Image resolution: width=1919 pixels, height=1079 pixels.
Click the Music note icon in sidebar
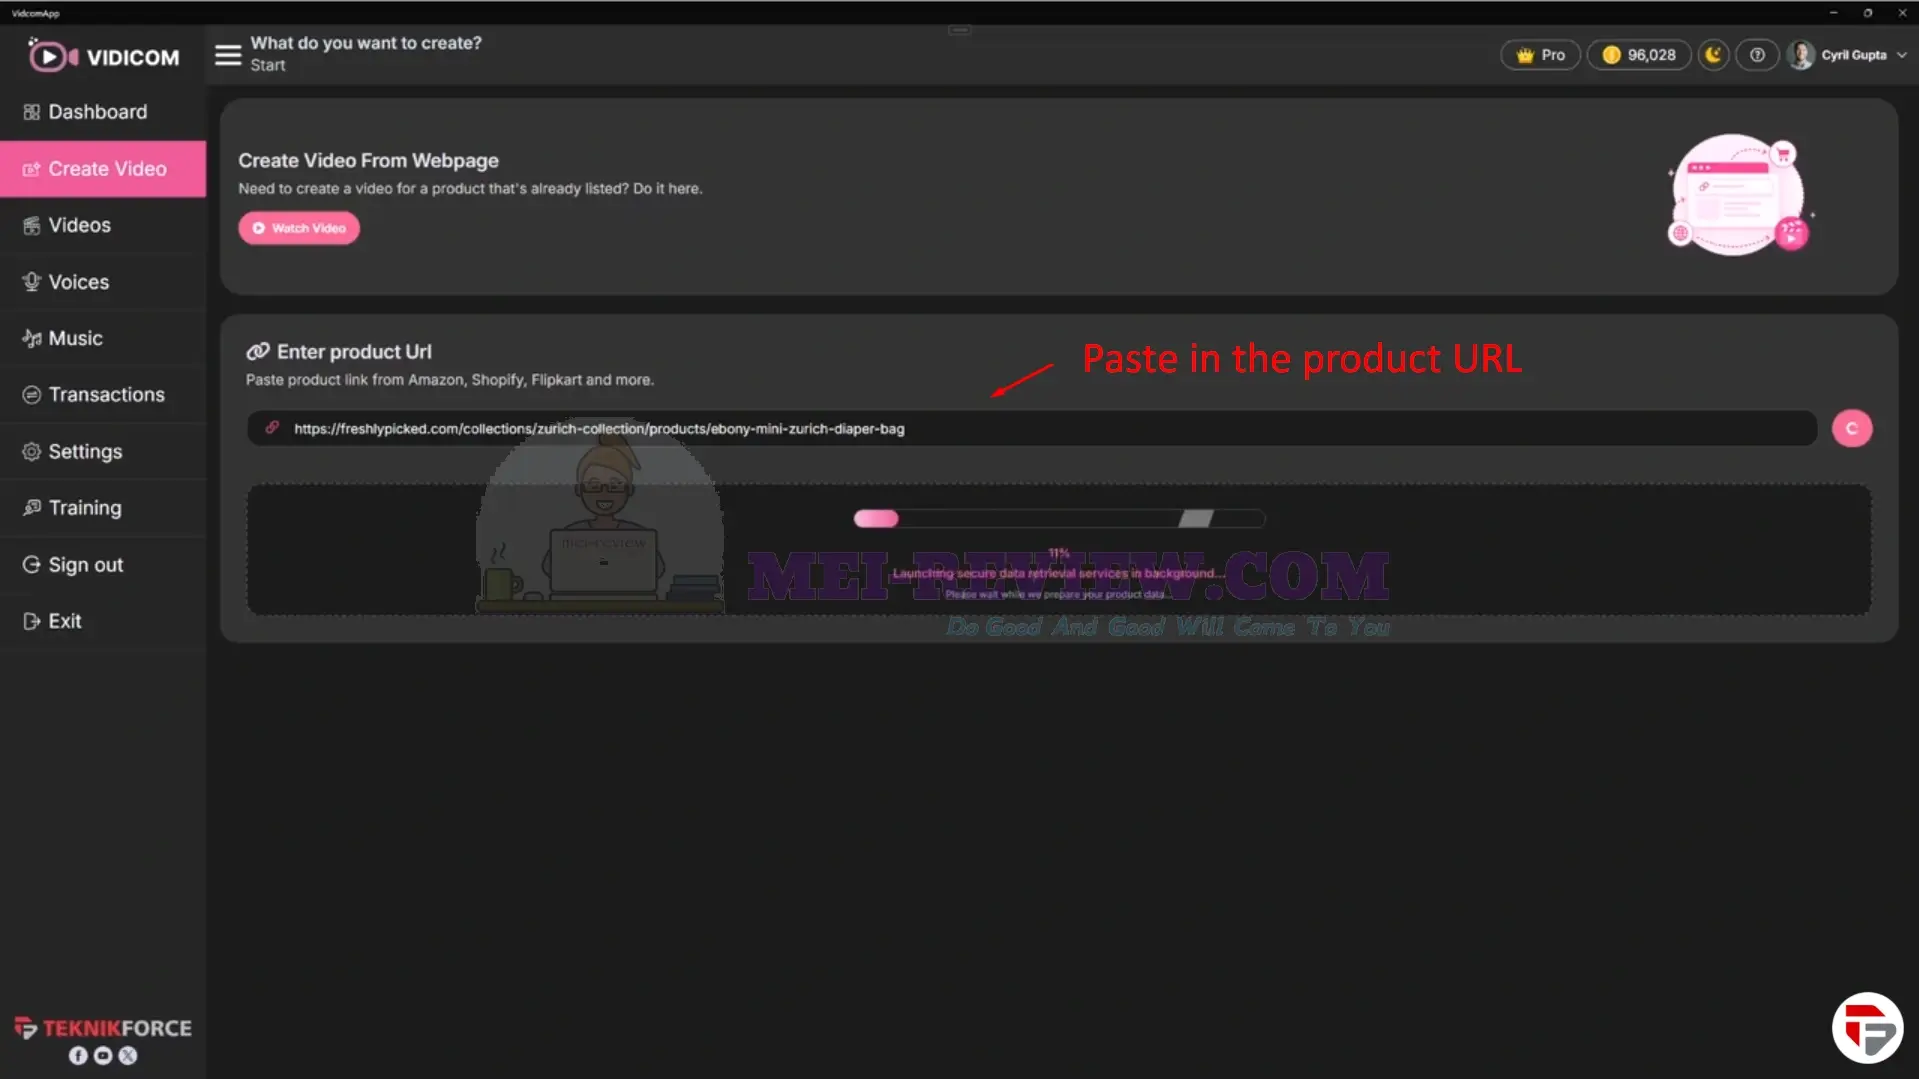32,338
